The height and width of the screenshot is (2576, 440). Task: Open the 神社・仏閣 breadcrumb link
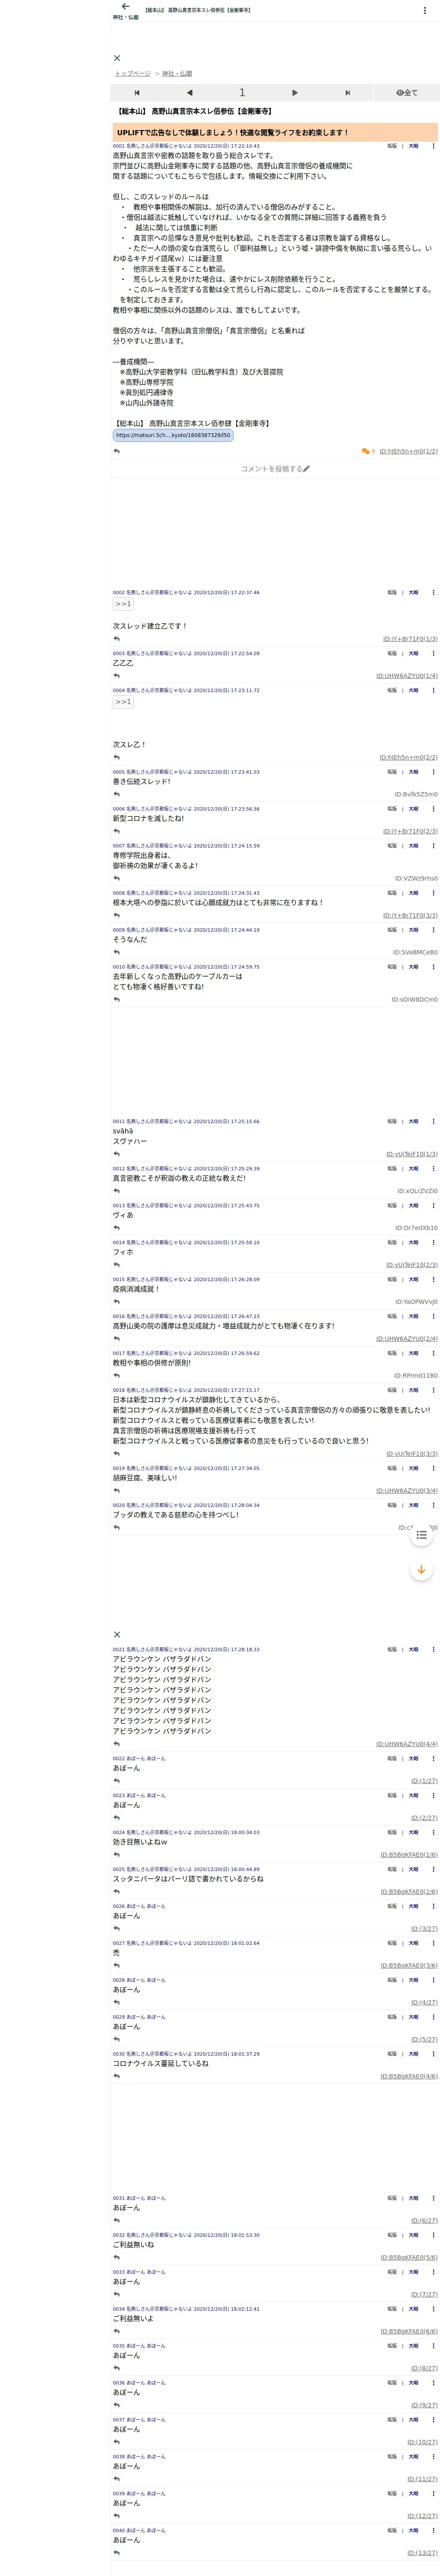point(177,73)
